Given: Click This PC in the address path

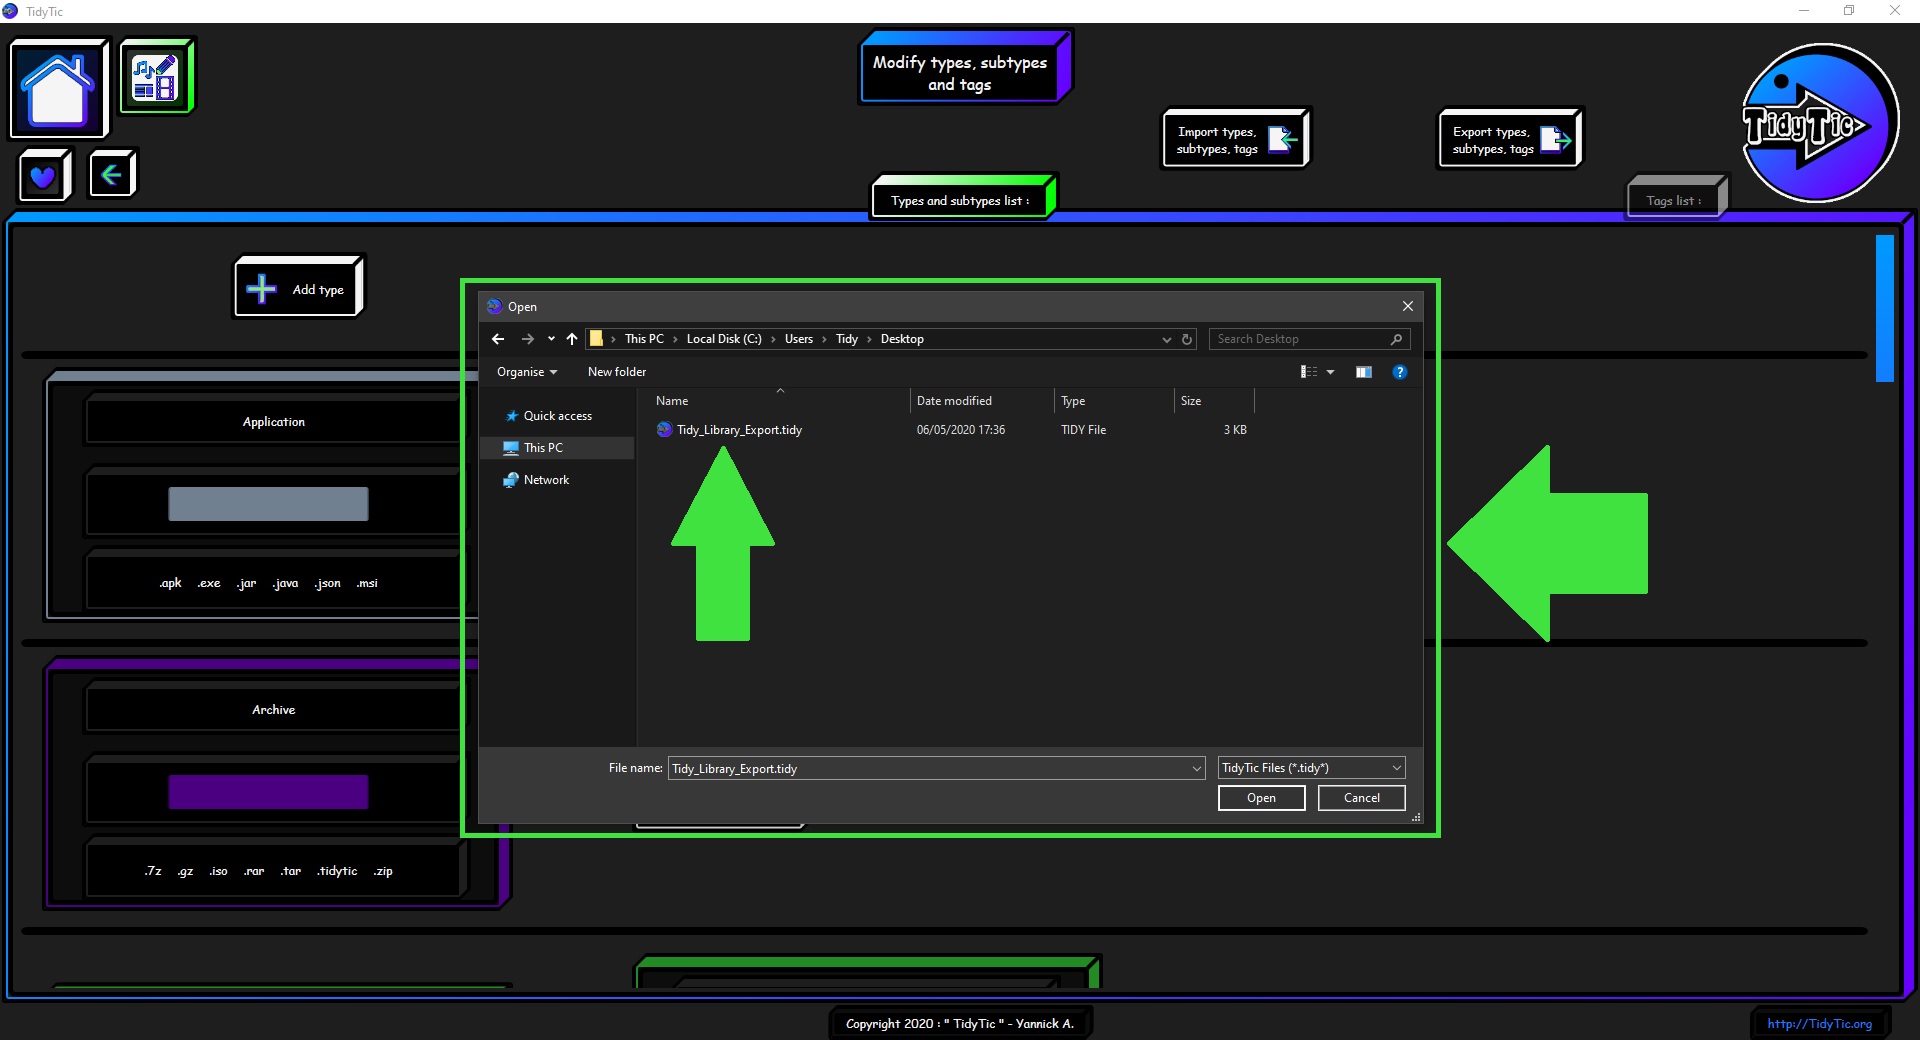Looking at the screenshot, I should click(644, 339).
